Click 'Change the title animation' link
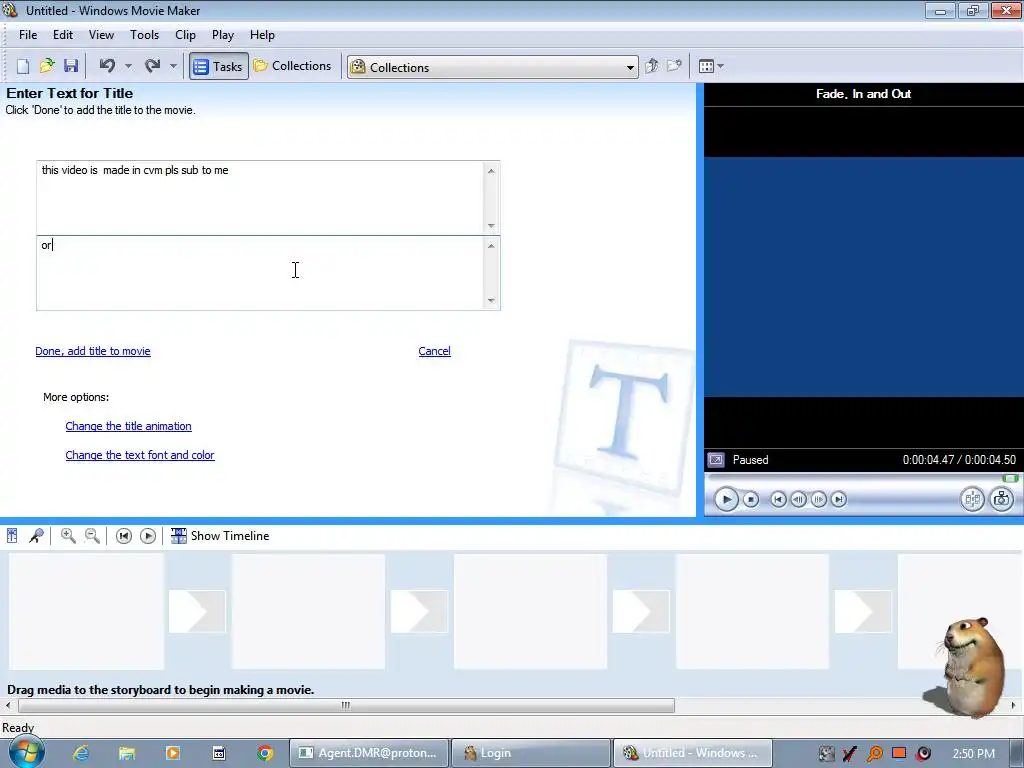Screen dimensions: 1024x768 point(129,426)
